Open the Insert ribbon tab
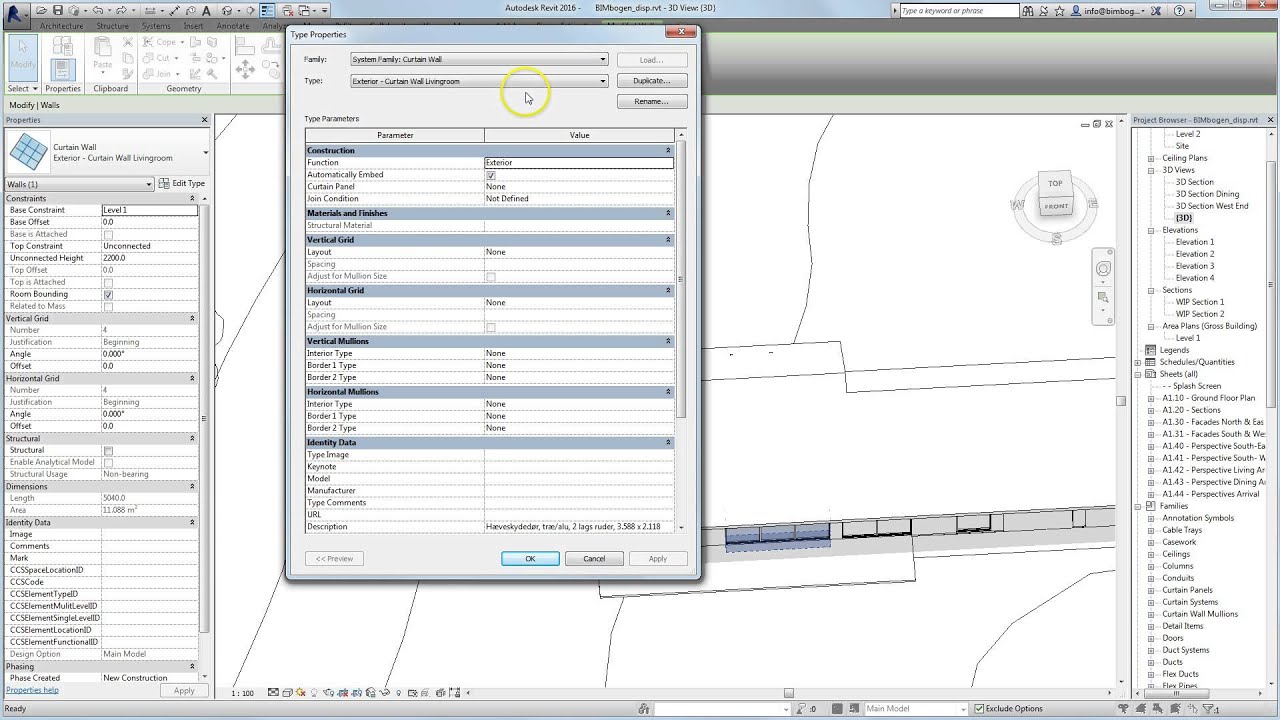 pos(194,26)
